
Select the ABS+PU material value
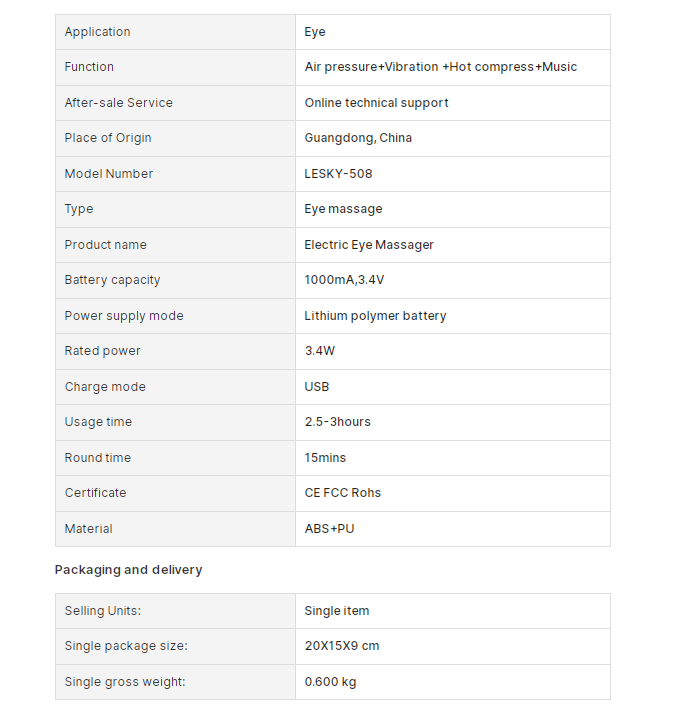pyautogui.click(x=330, y=529)
